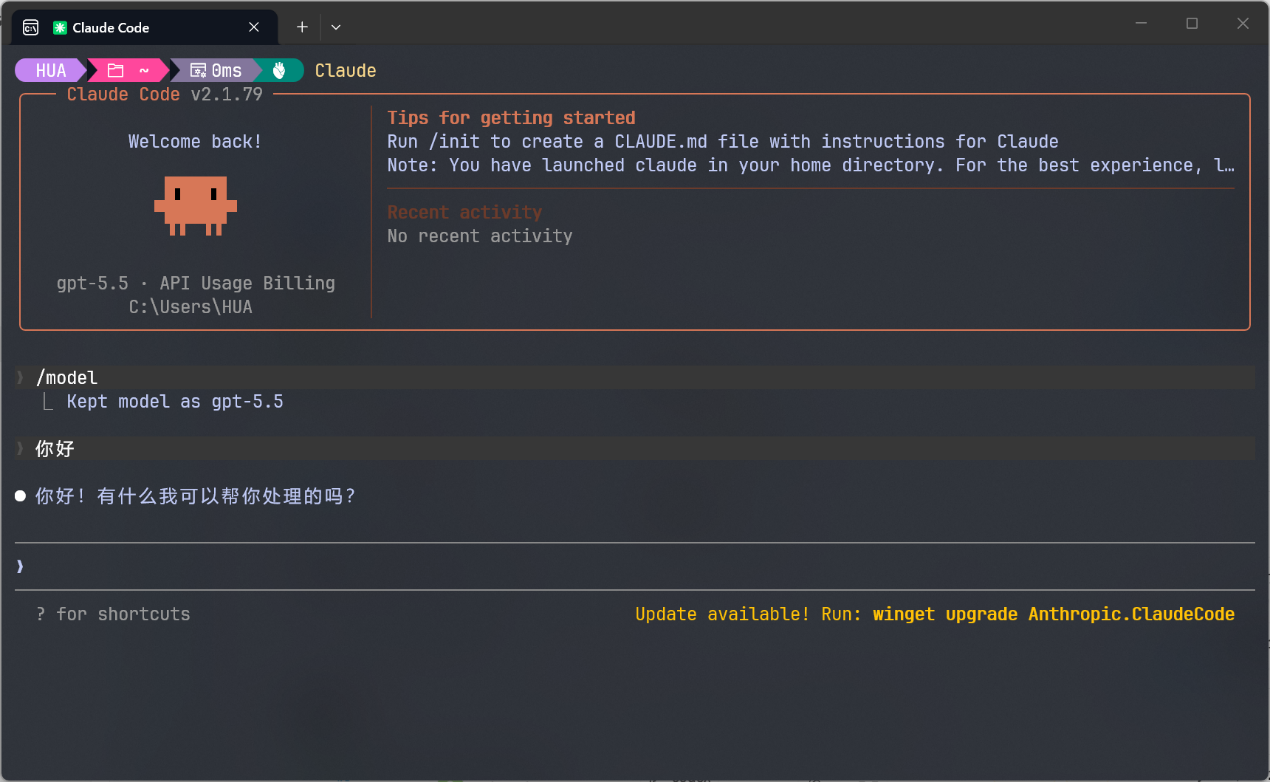Click the pink home folder prompt segment
The image size is (1270, 782).
[128, 70]
